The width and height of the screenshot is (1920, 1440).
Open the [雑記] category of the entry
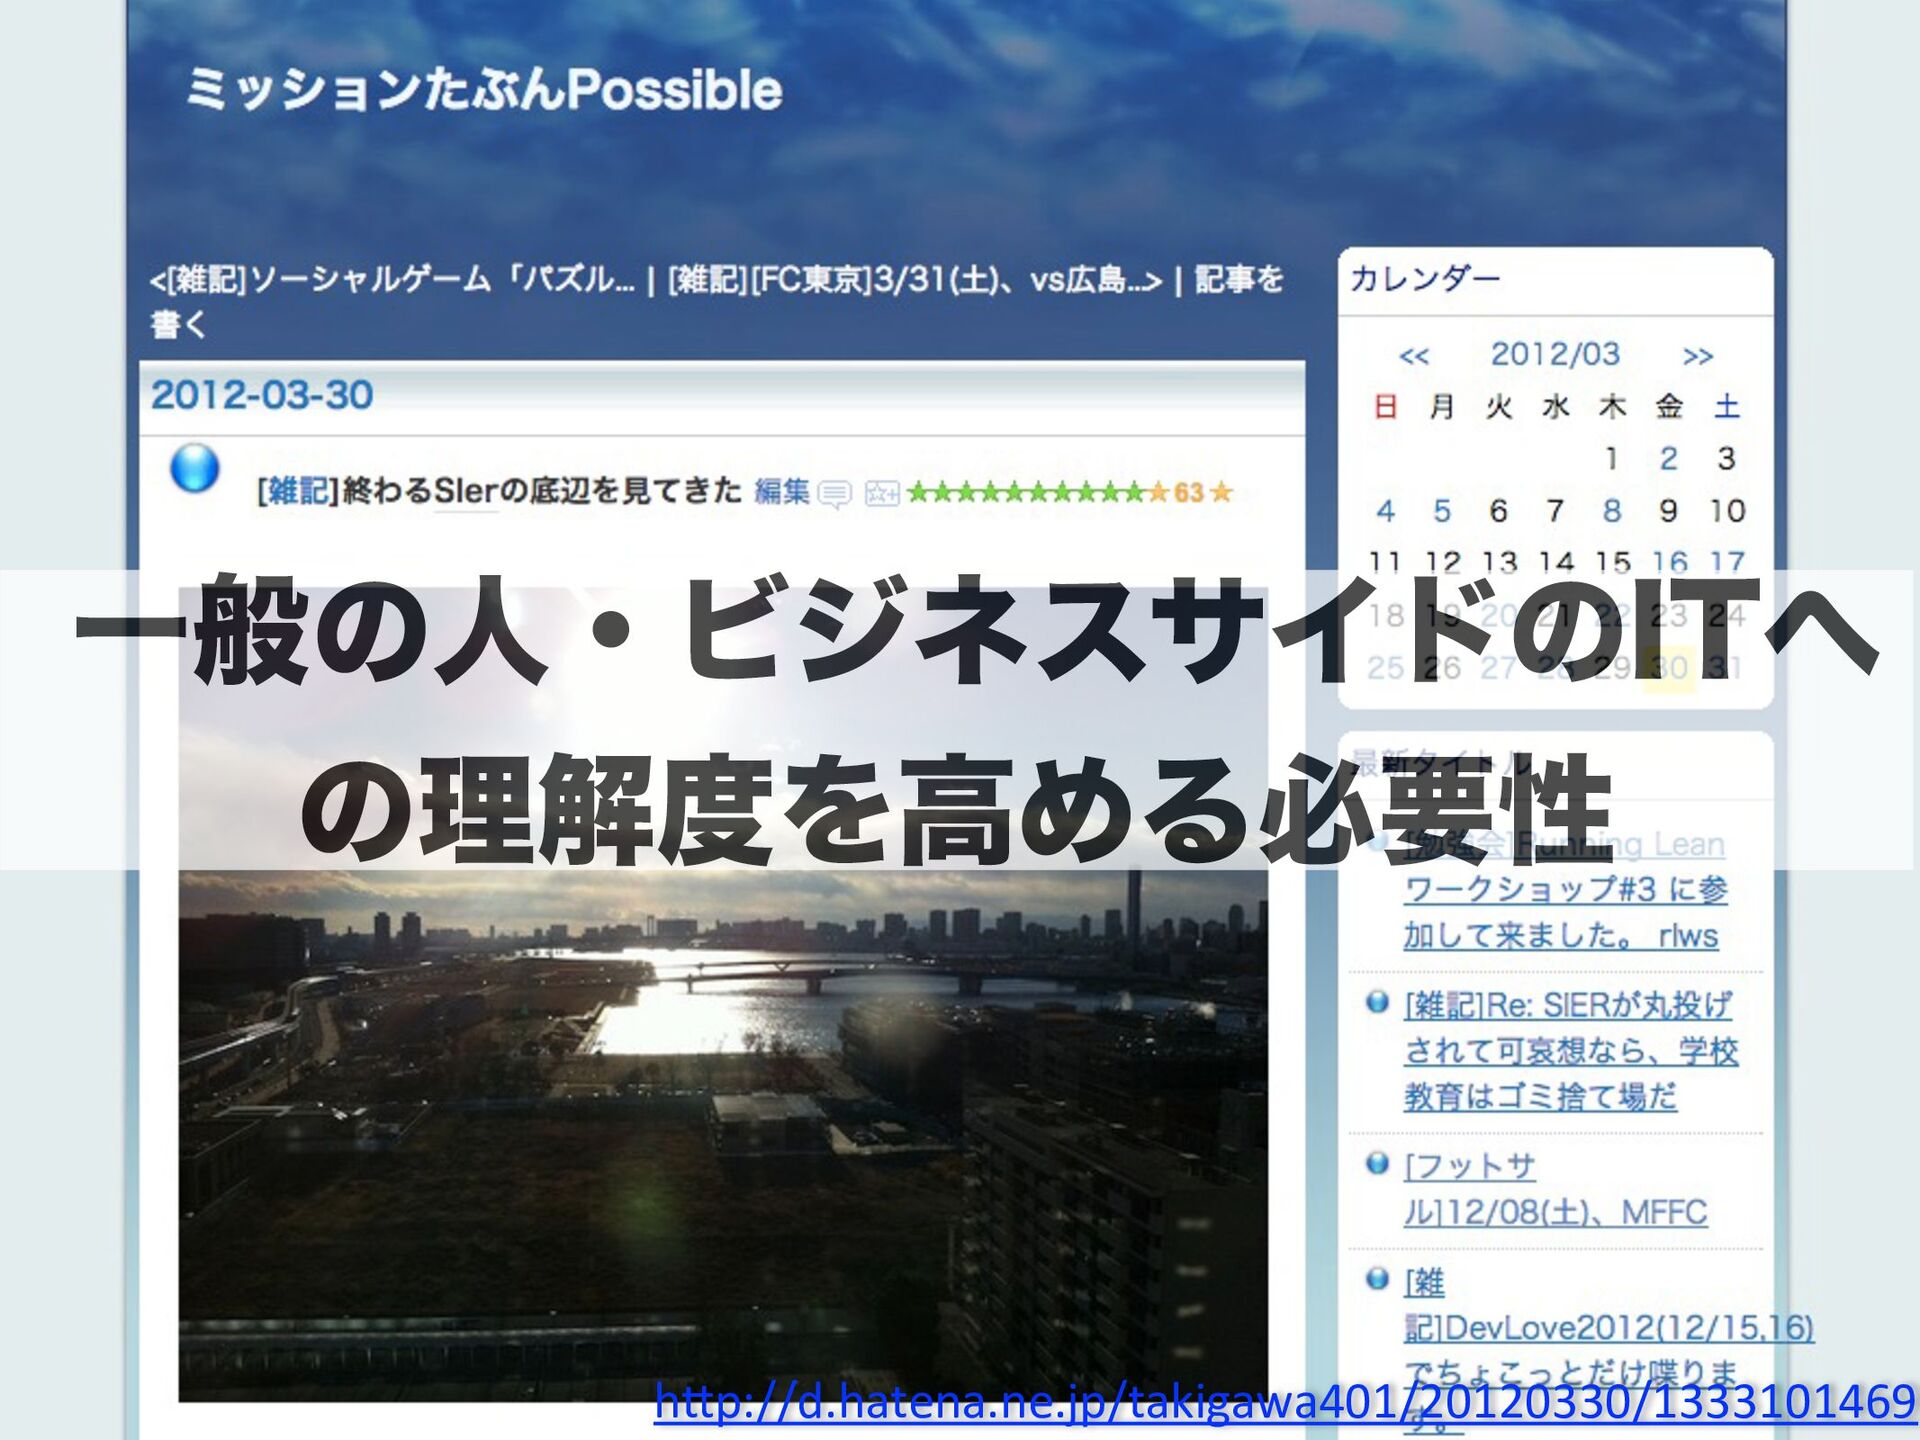click(298, 491)
